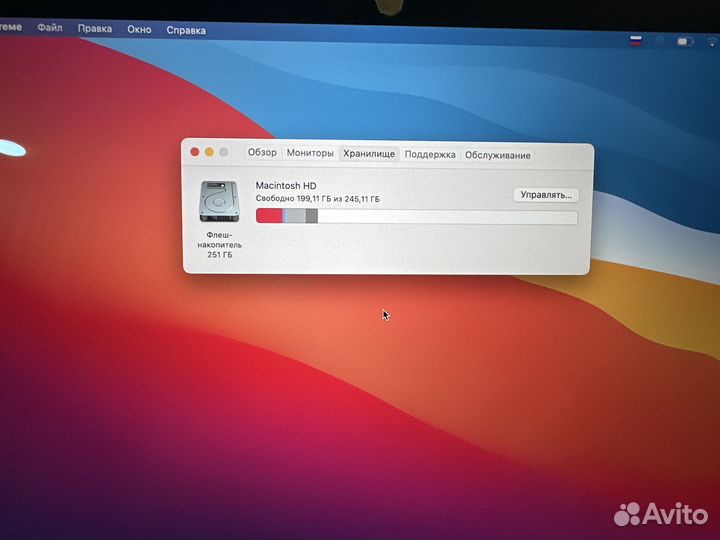Minimize window with yellow button
The width and height of the screenshot is (720, 540).
[209, 152]
